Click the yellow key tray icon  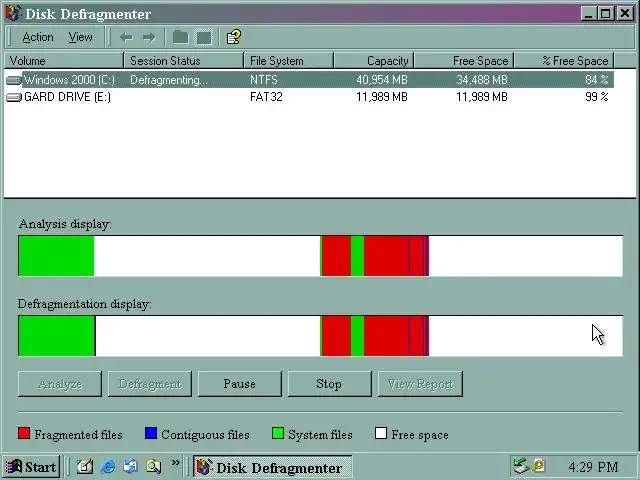(539, 465)
